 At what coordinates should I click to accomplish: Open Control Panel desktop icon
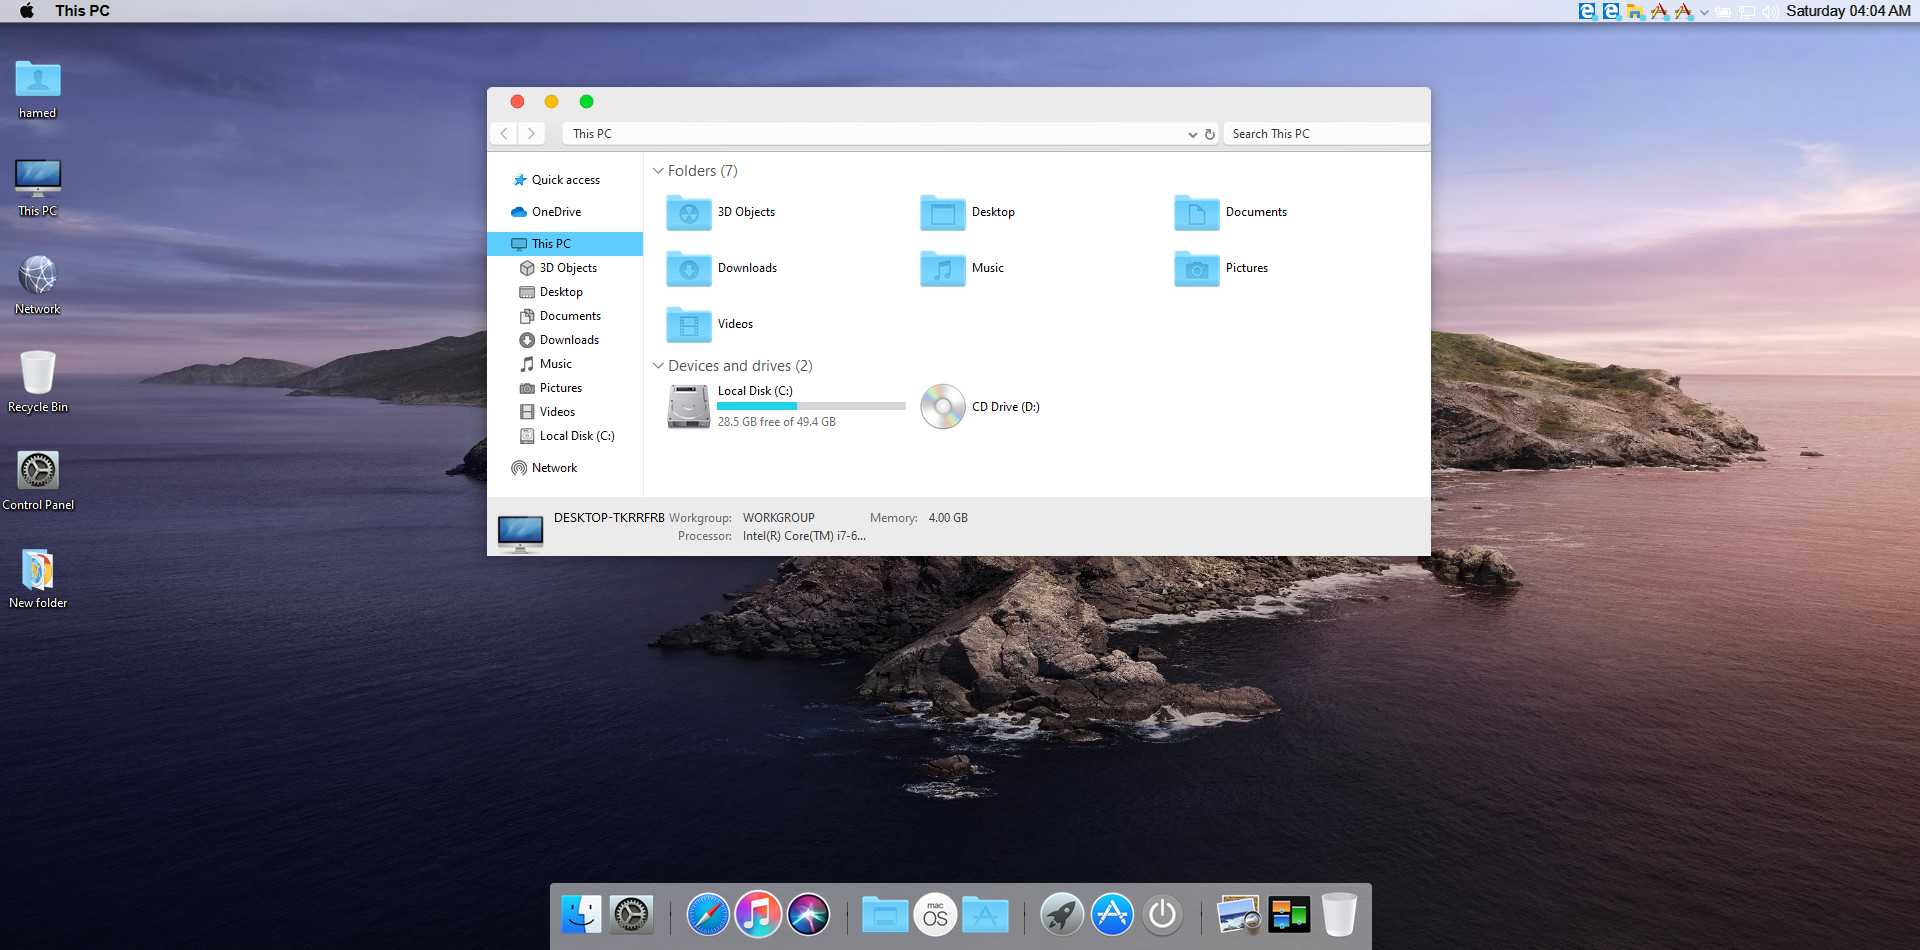38,471
